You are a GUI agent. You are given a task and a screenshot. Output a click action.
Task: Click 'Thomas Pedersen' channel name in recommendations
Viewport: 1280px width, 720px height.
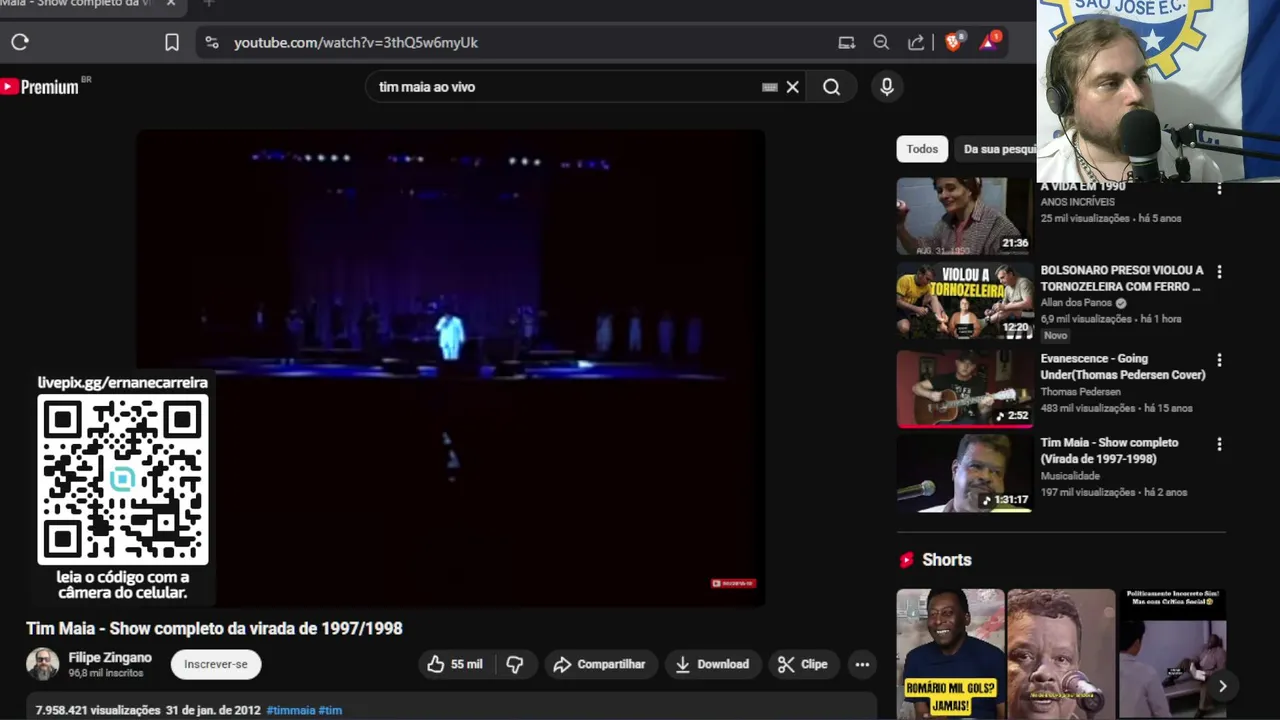1080,392
